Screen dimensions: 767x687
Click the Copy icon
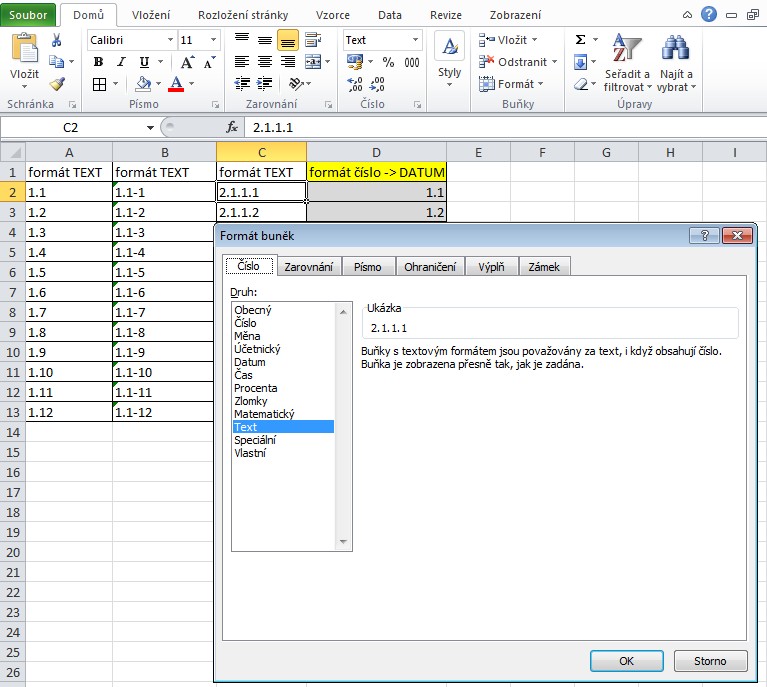click(x=56, y=62)
